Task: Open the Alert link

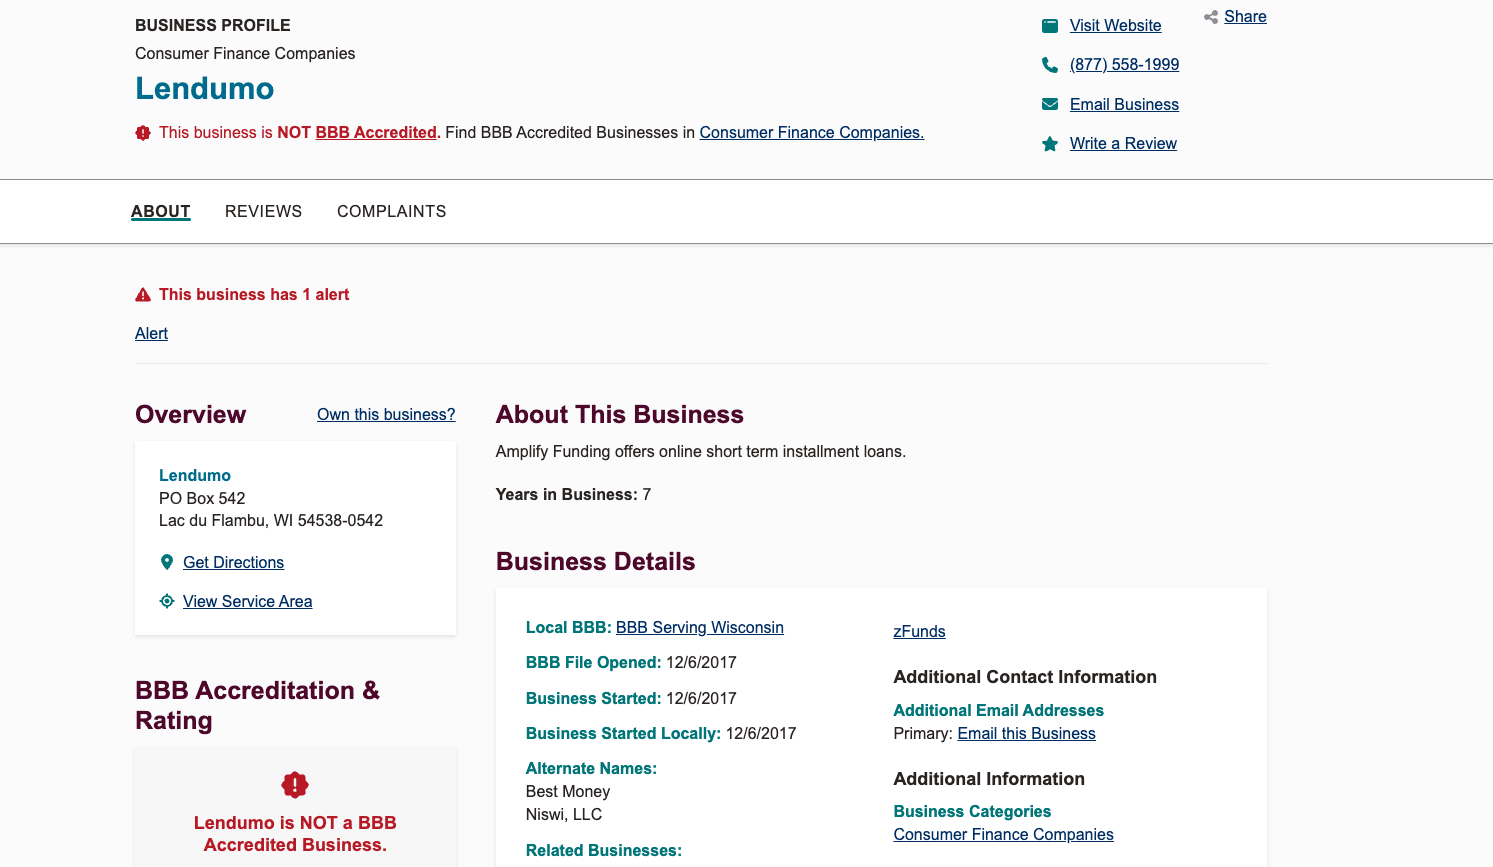Action: point(151,333)
